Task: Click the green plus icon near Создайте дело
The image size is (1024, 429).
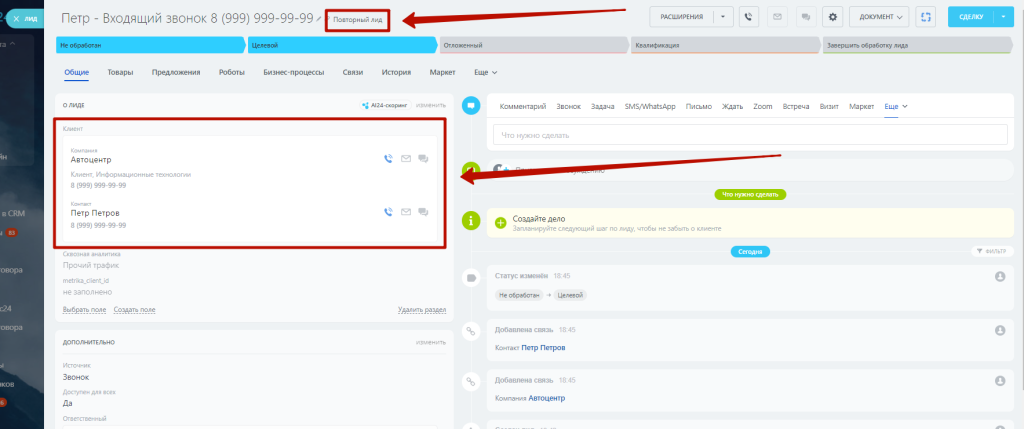Action: 500,223
